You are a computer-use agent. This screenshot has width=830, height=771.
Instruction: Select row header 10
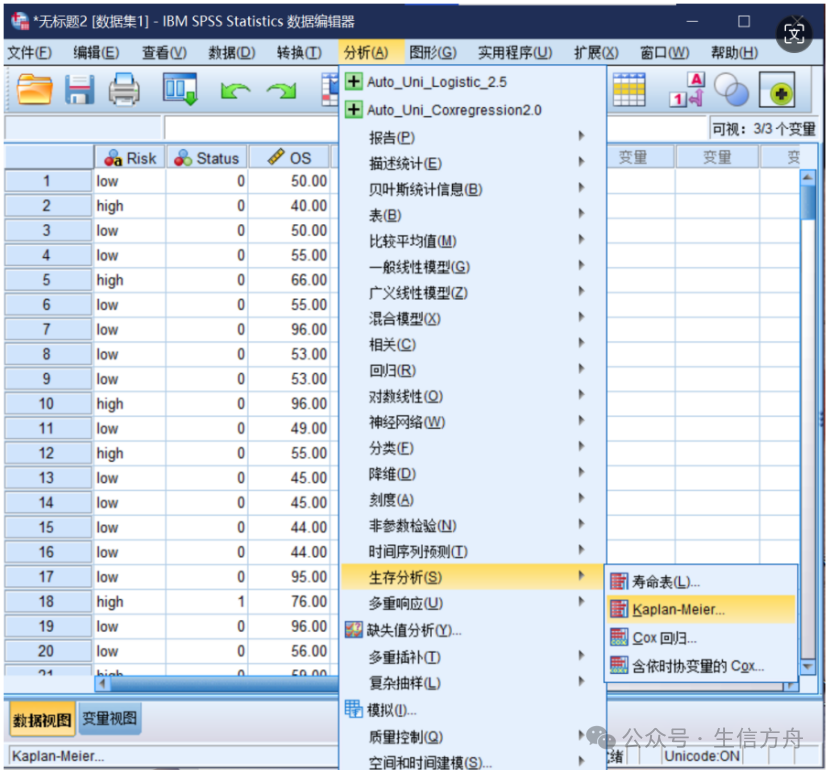(47, 403)
